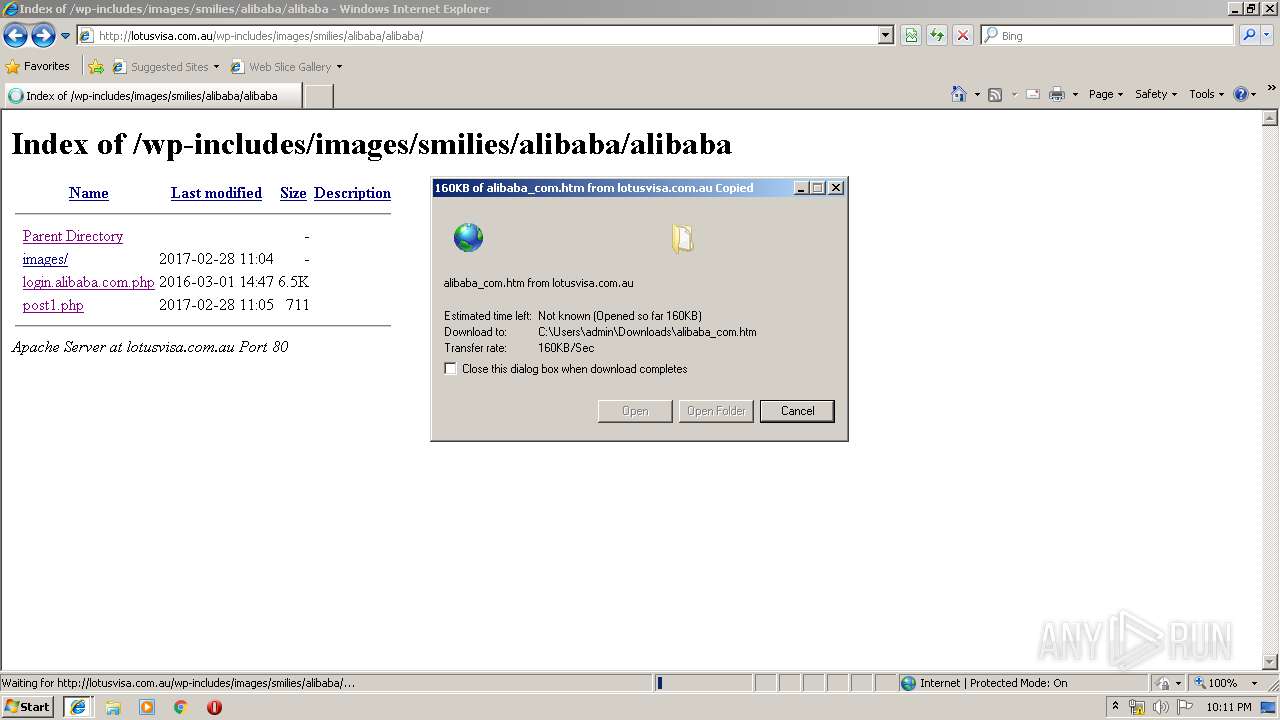1280x720 pixels.
Task: Enable close dialog when download completes checkbox
Action: coord(451,369)
